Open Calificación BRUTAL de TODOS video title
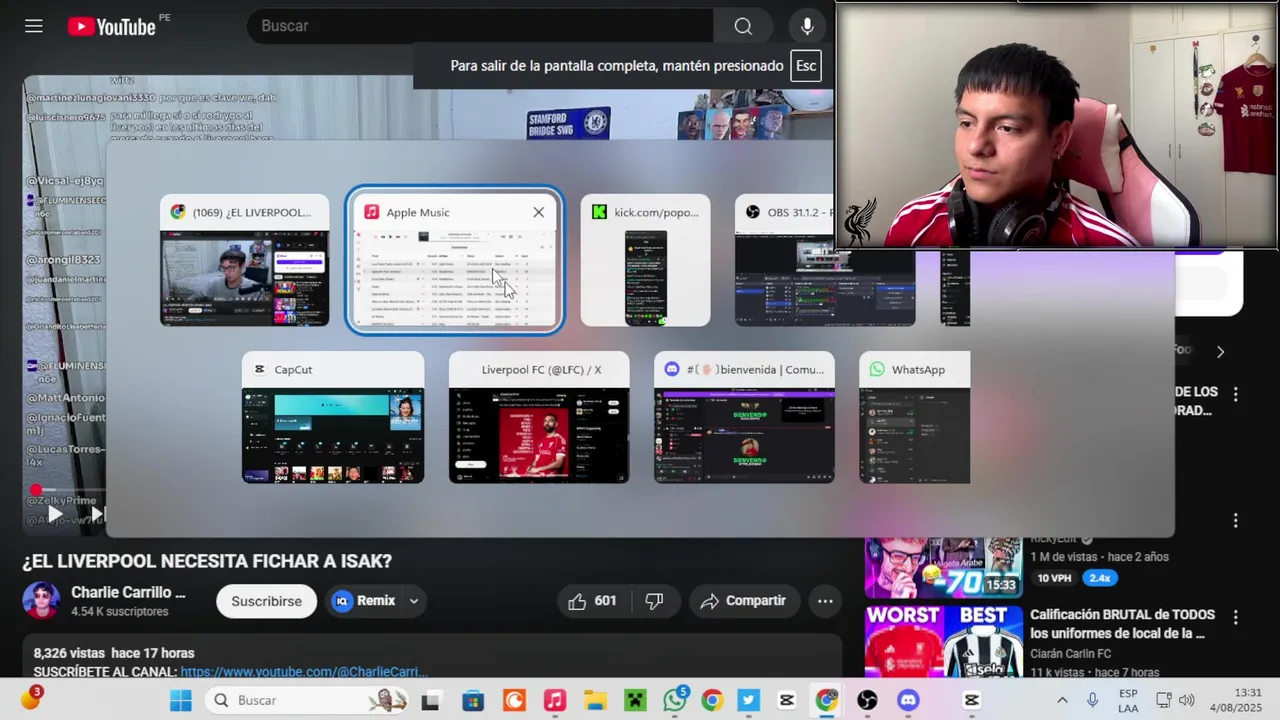The width and height of the screenshot is (1280, 720). pyautogui.click(x=1122, y=624)
